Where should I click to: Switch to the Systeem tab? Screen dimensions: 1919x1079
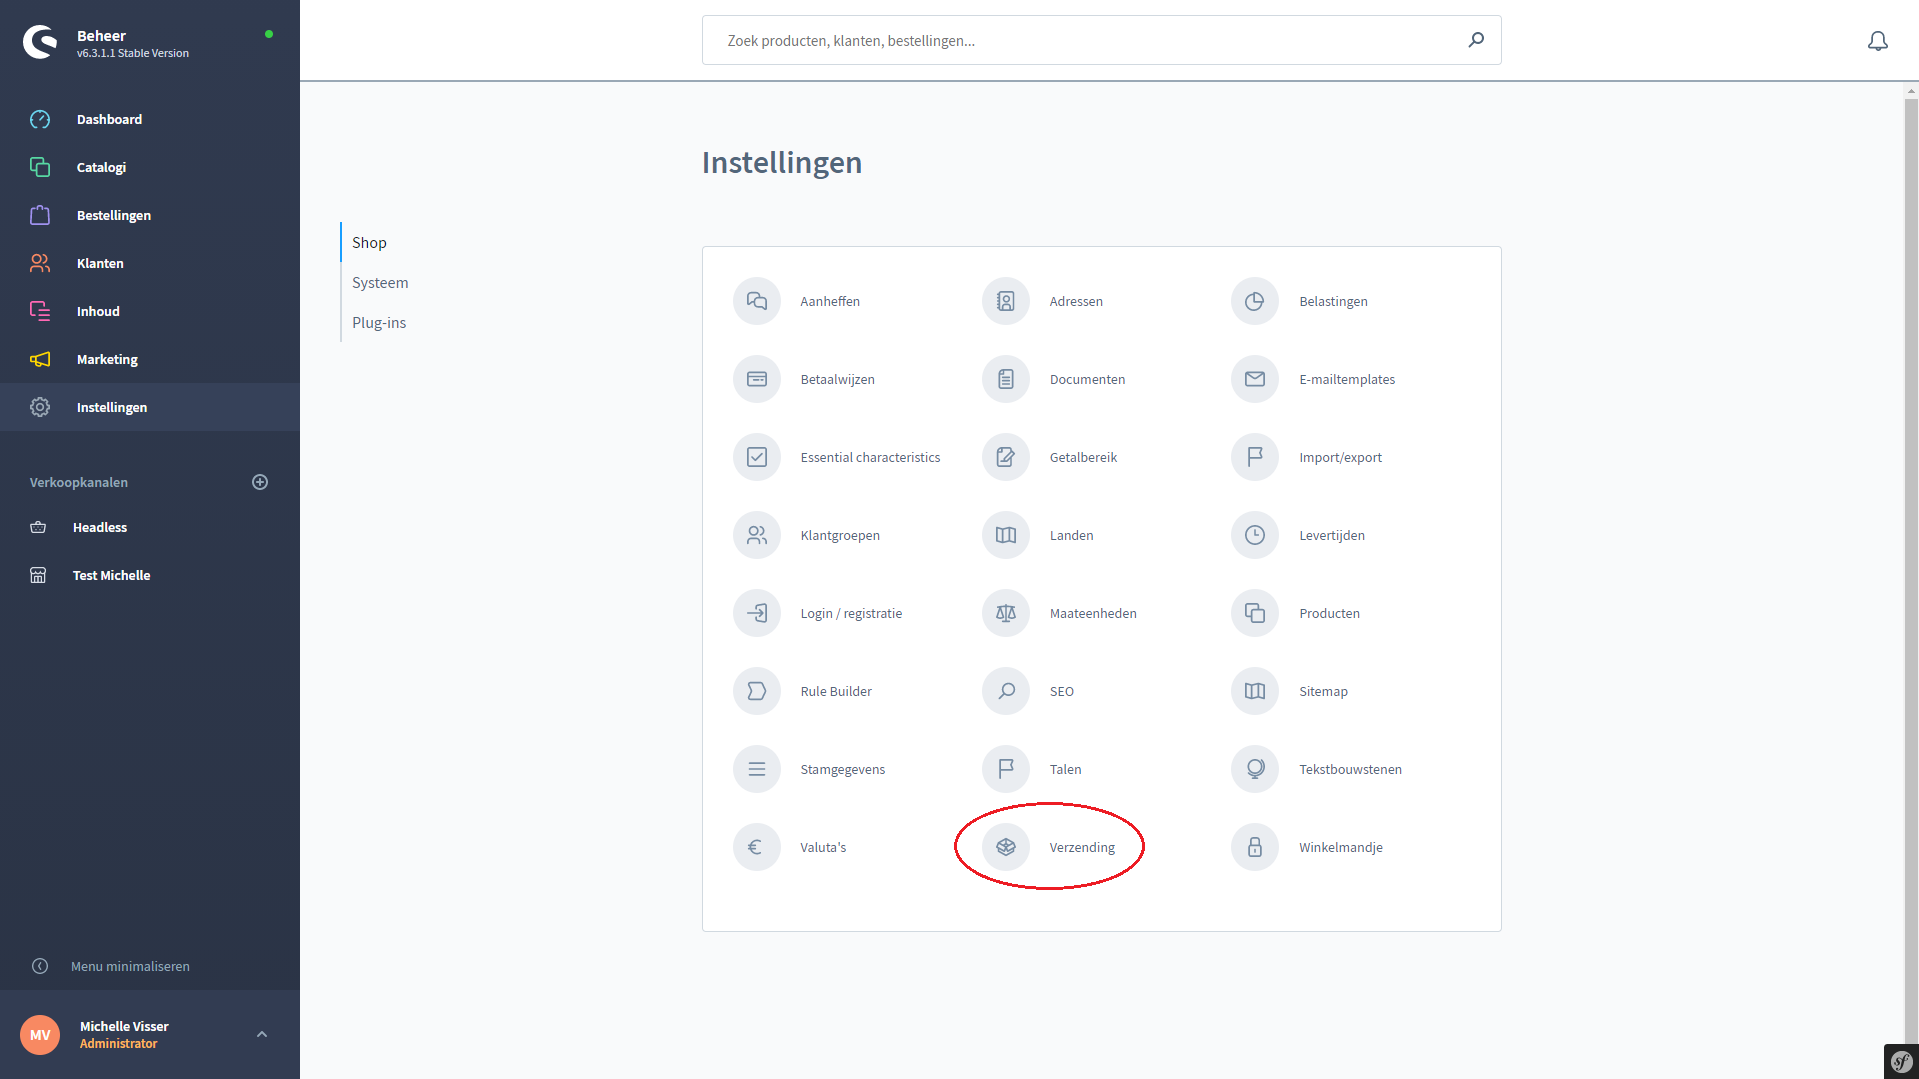pos(380,283)
